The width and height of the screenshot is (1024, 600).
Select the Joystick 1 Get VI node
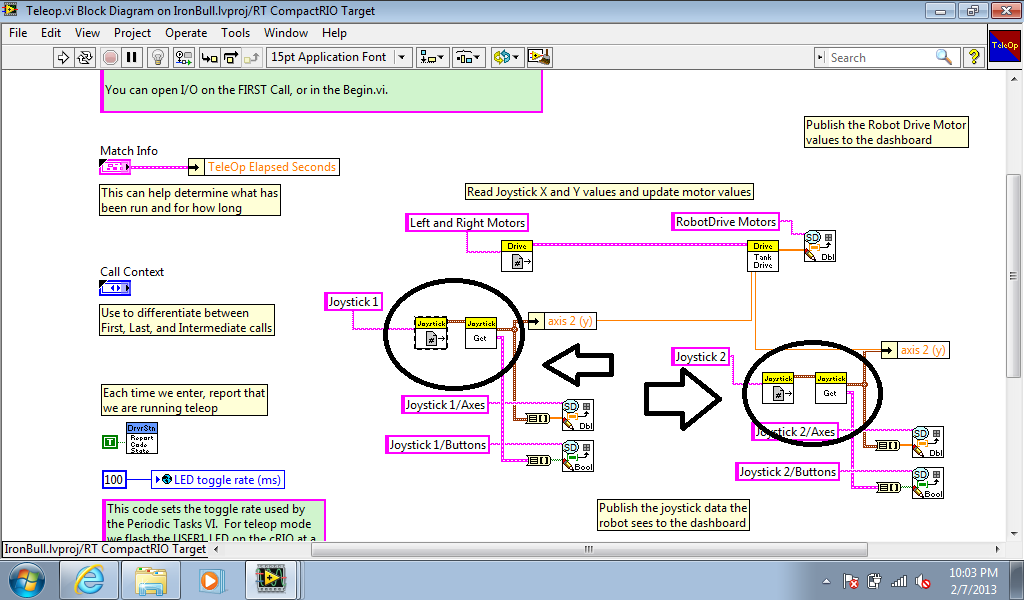pyautogui.click(x=481, y=333)
